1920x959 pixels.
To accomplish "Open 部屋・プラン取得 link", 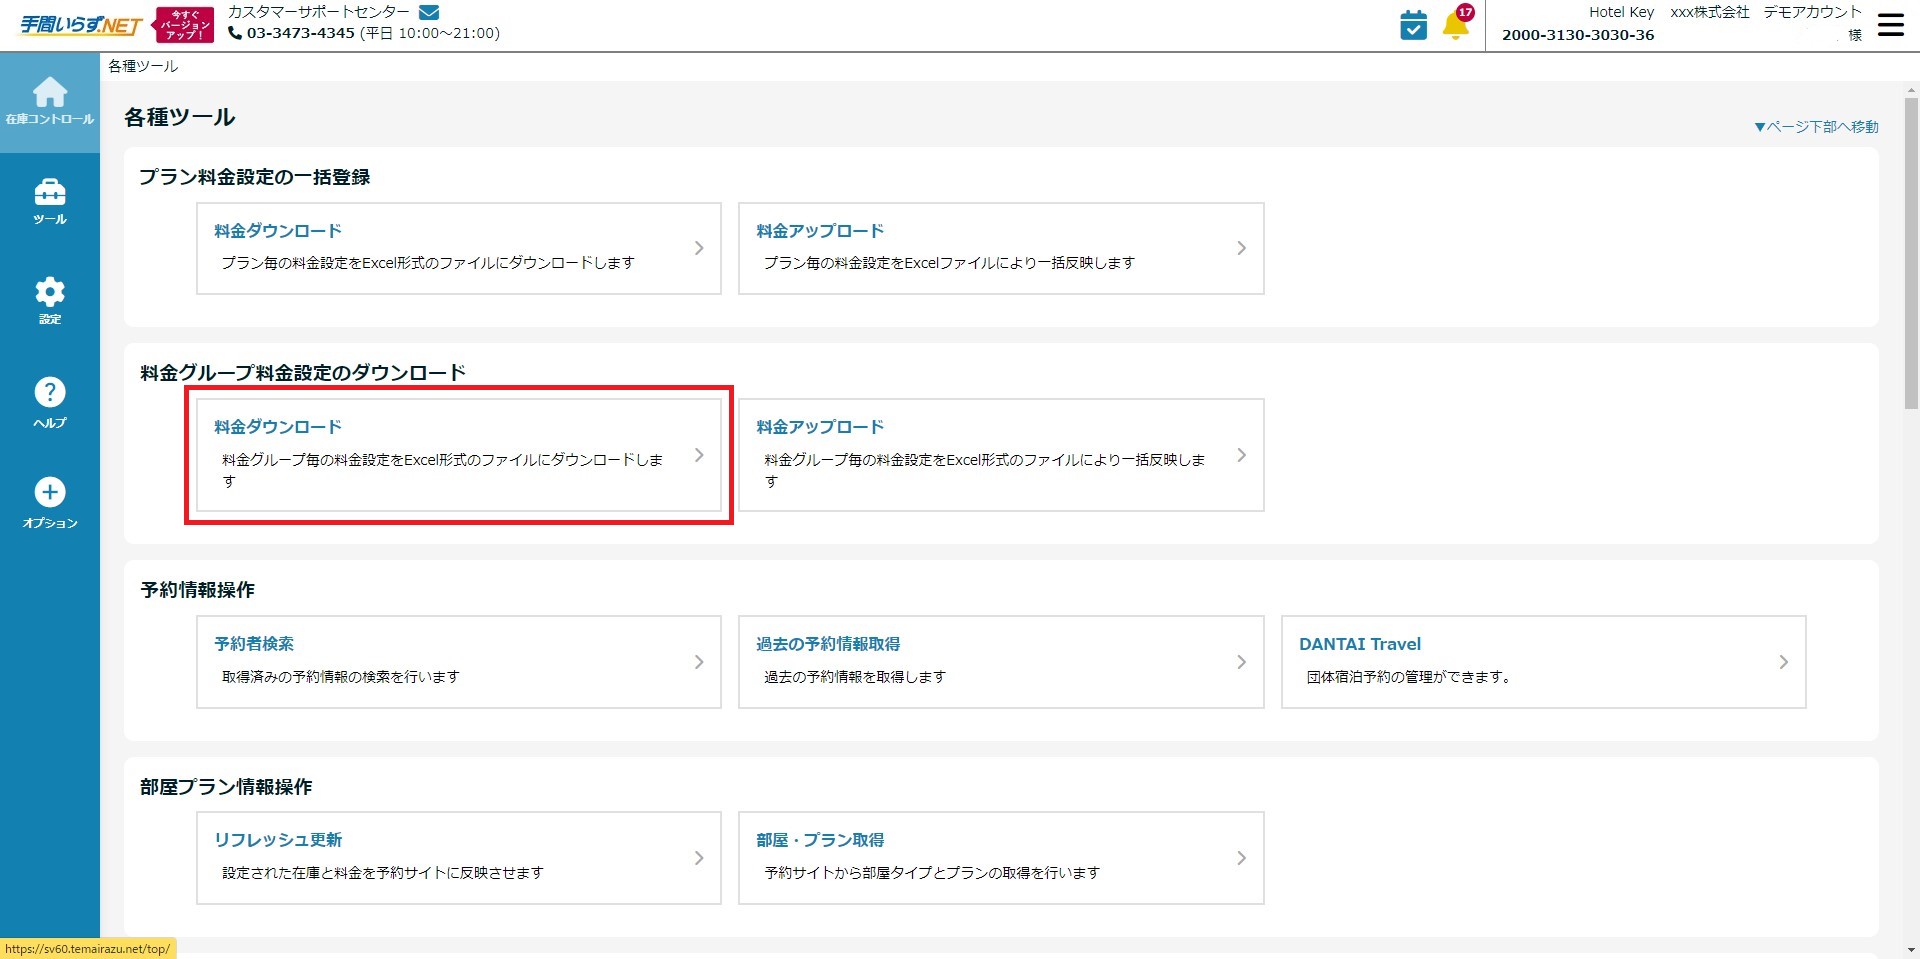I will tap(820, 840).
